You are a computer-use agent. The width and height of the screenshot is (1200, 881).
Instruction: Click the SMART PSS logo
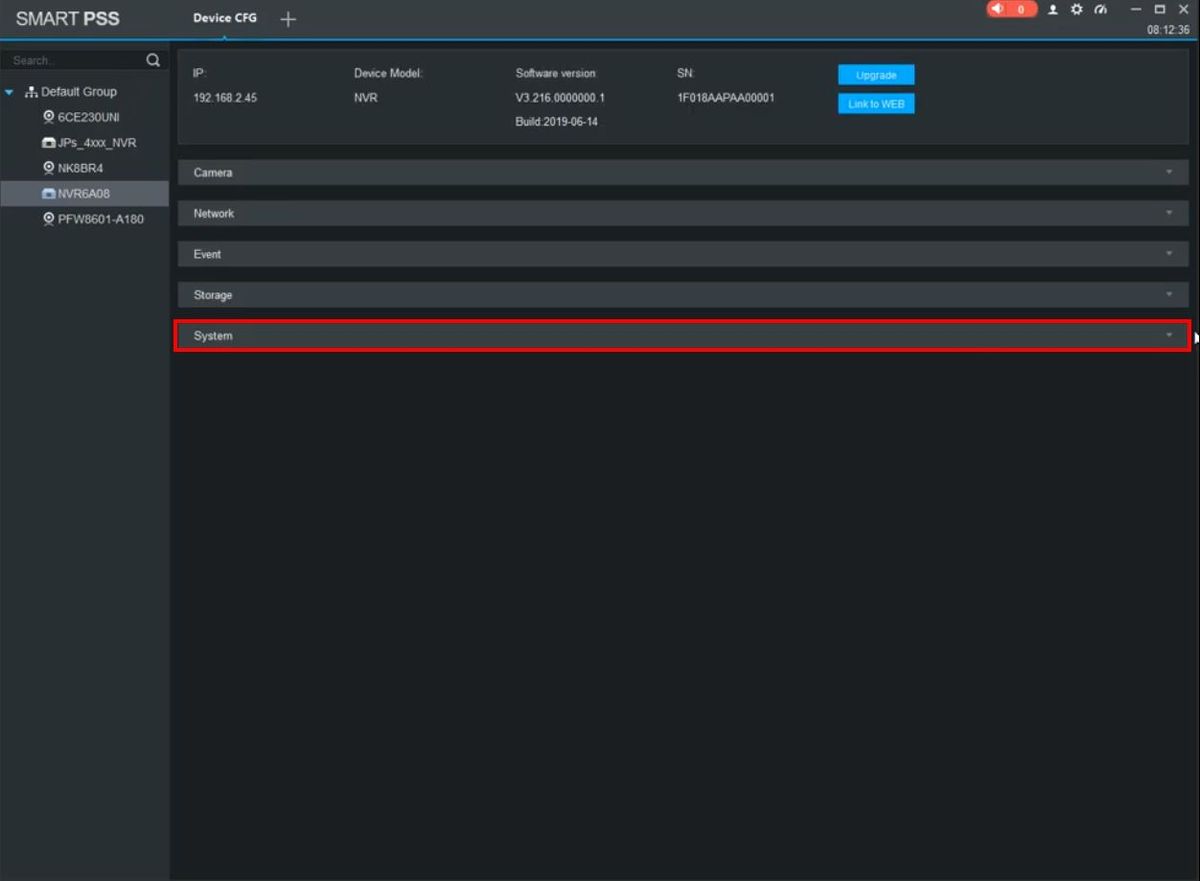[67, 19]
